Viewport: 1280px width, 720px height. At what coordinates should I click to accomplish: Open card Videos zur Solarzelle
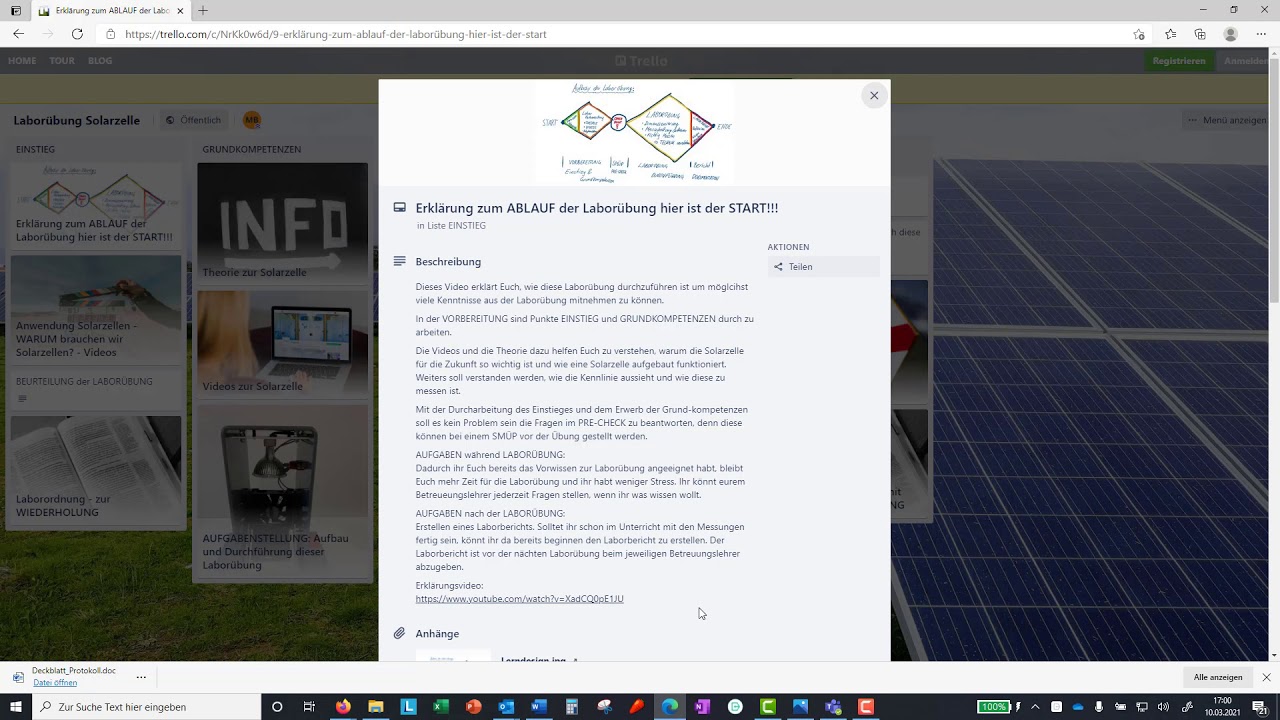coord(282,343)
